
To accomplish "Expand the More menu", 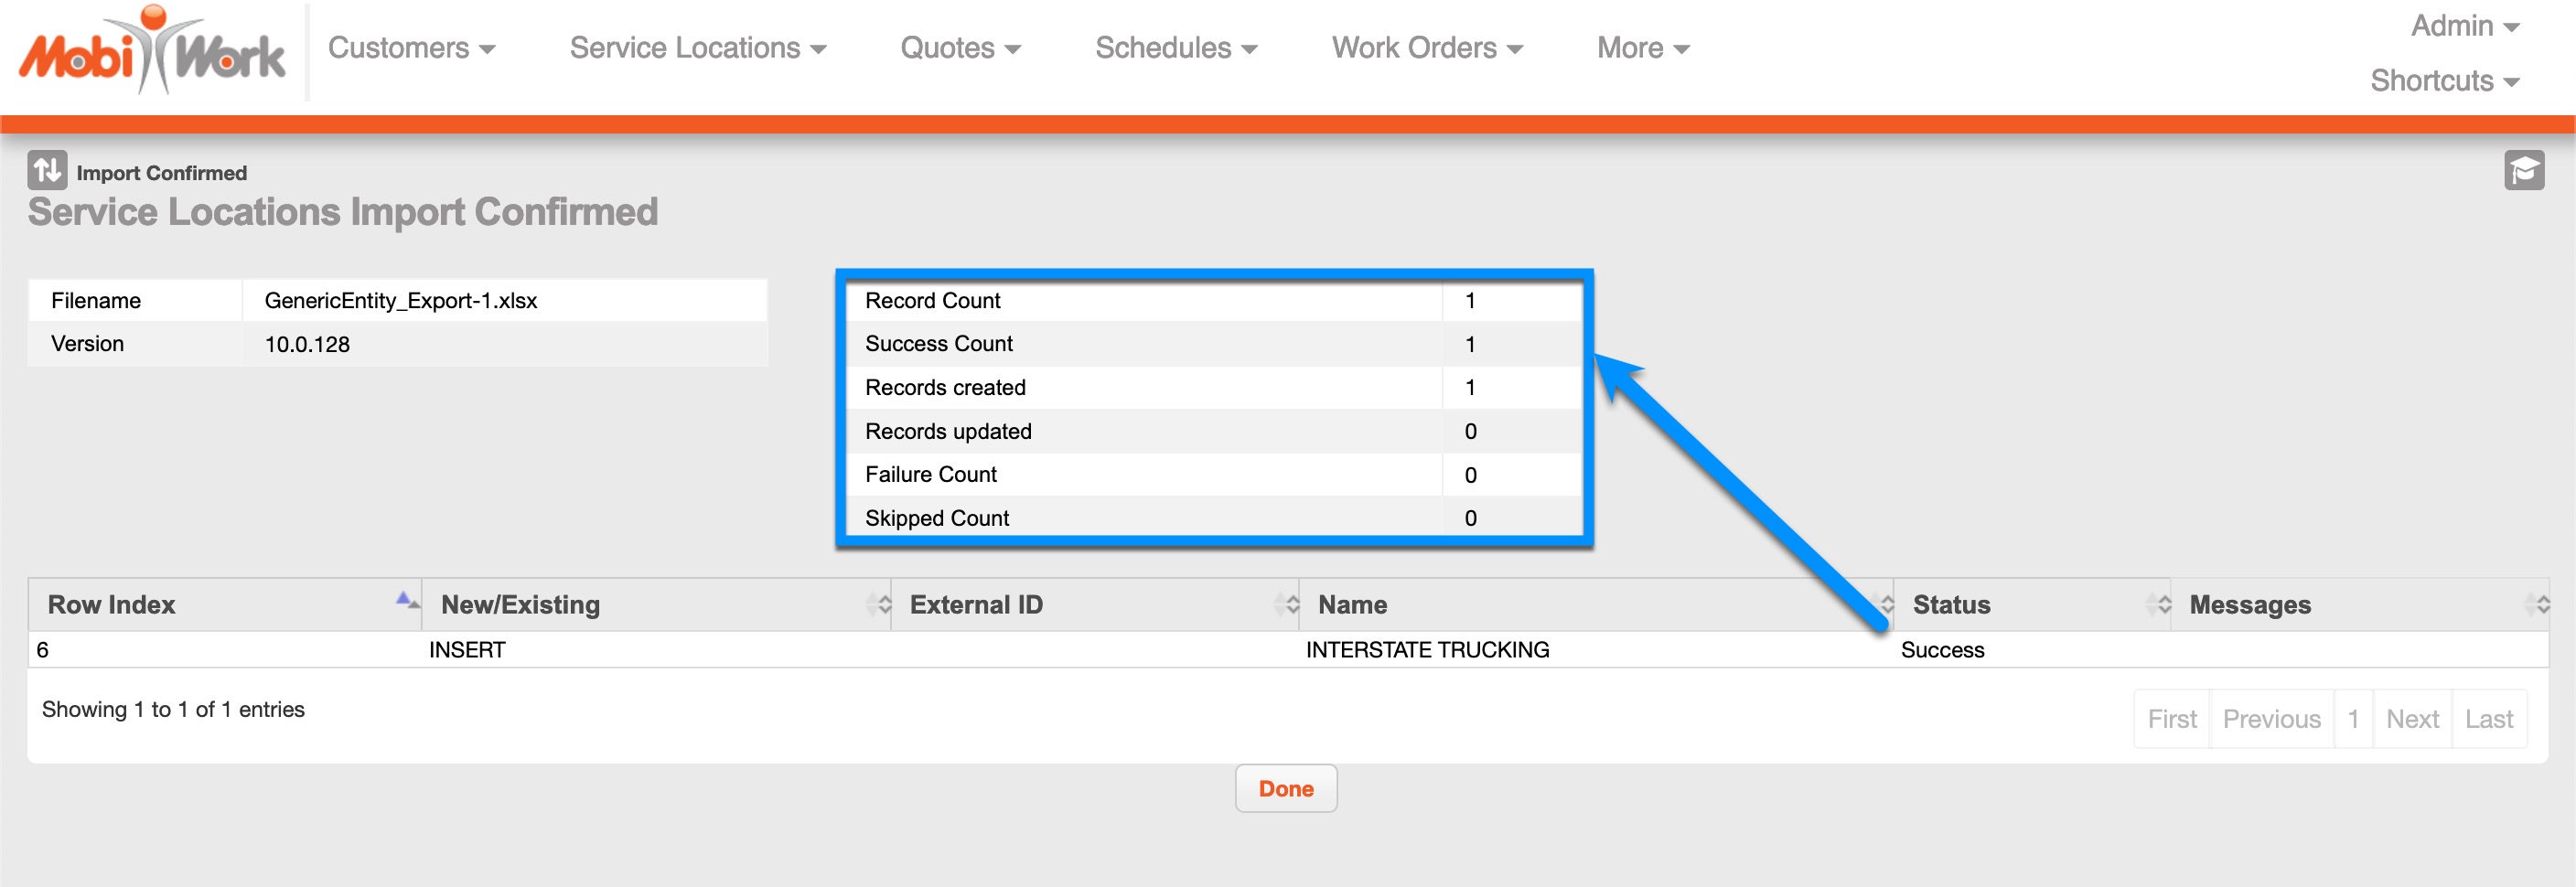I will pyautogui.click(x=1642, y=48).
